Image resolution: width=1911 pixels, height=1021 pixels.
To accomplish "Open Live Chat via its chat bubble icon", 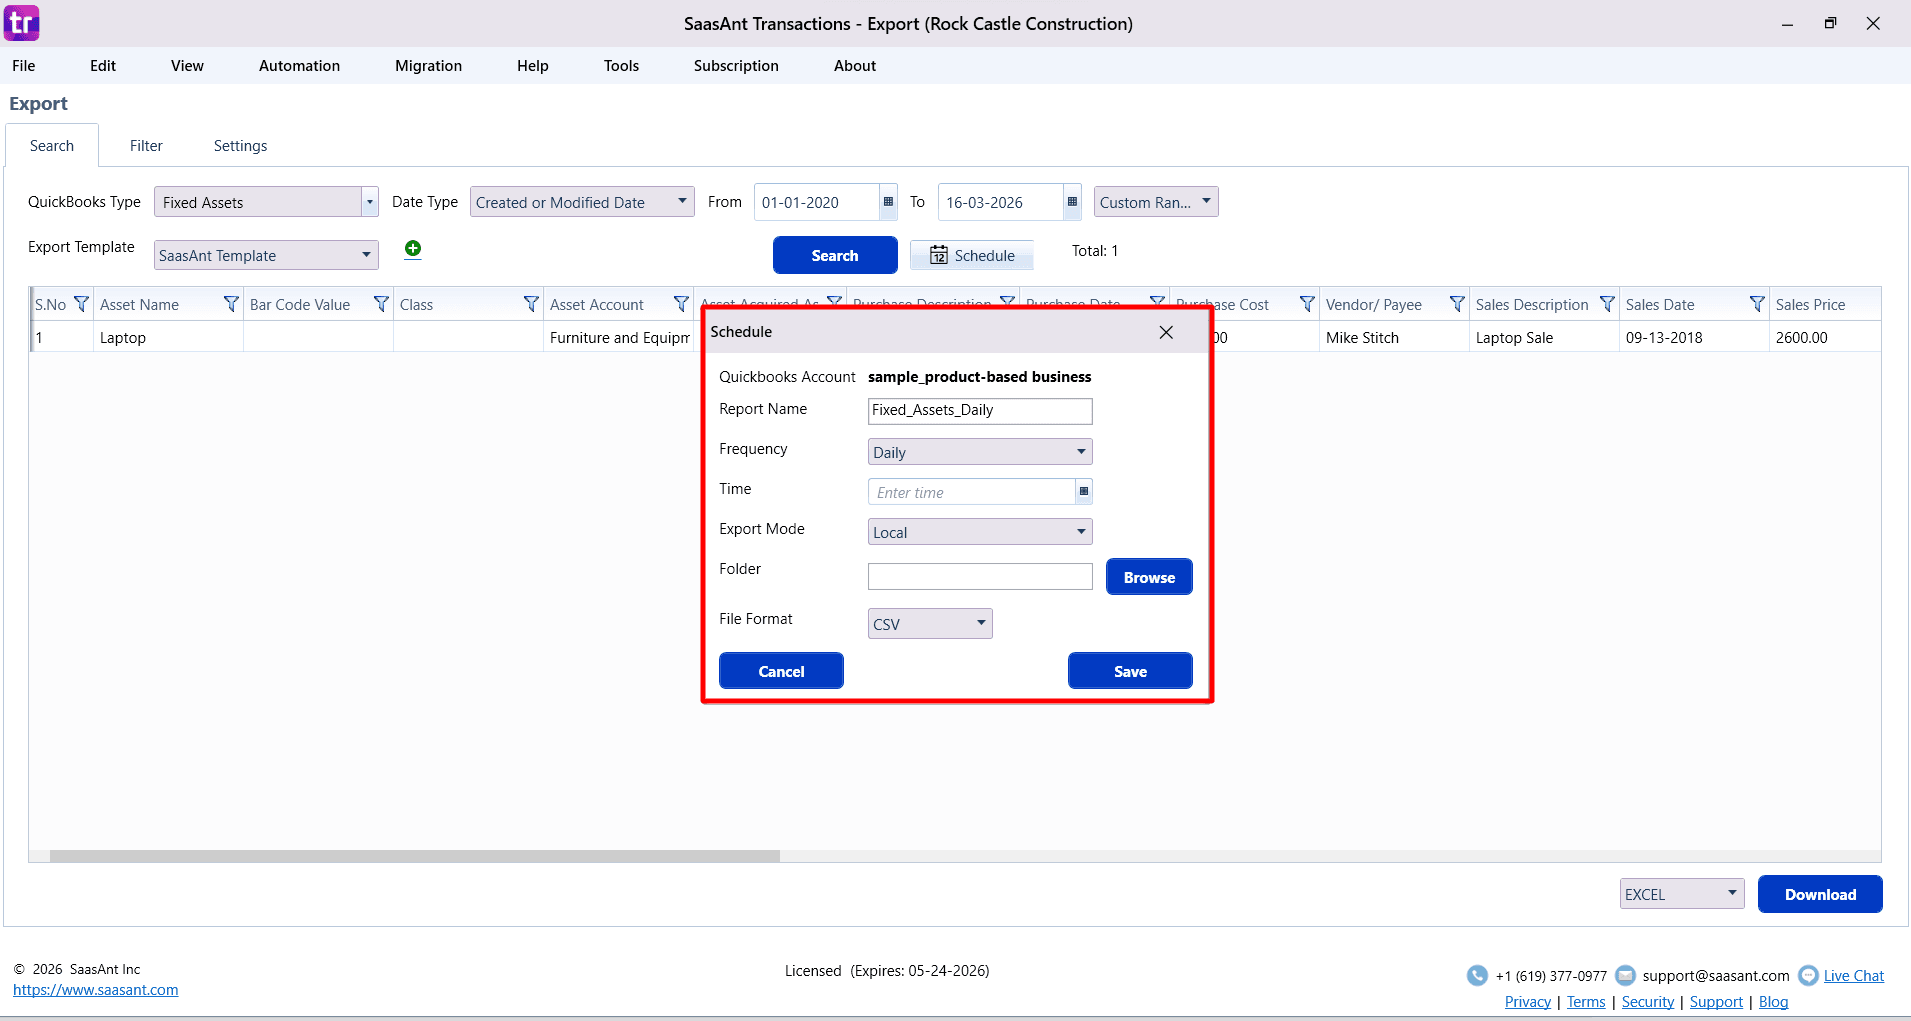I will coord(1809,975).
